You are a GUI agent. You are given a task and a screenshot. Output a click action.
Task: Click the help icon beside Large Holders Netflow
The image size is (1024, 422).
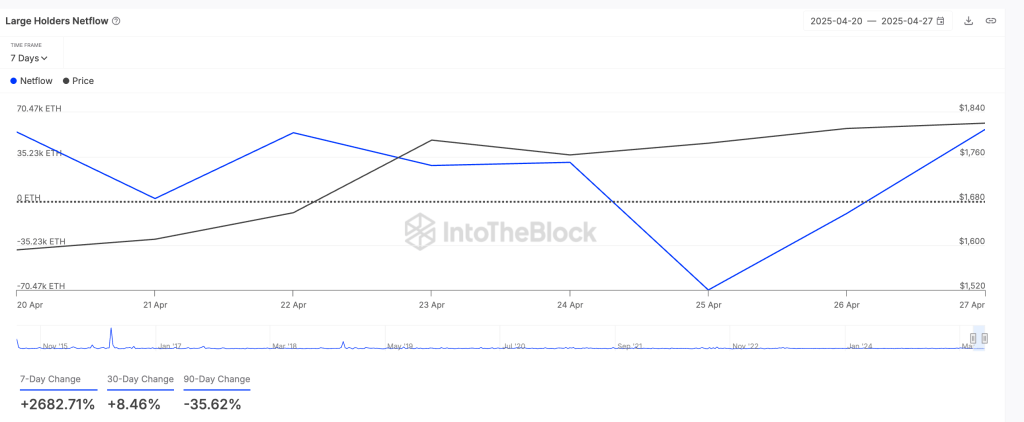point(117,21)
